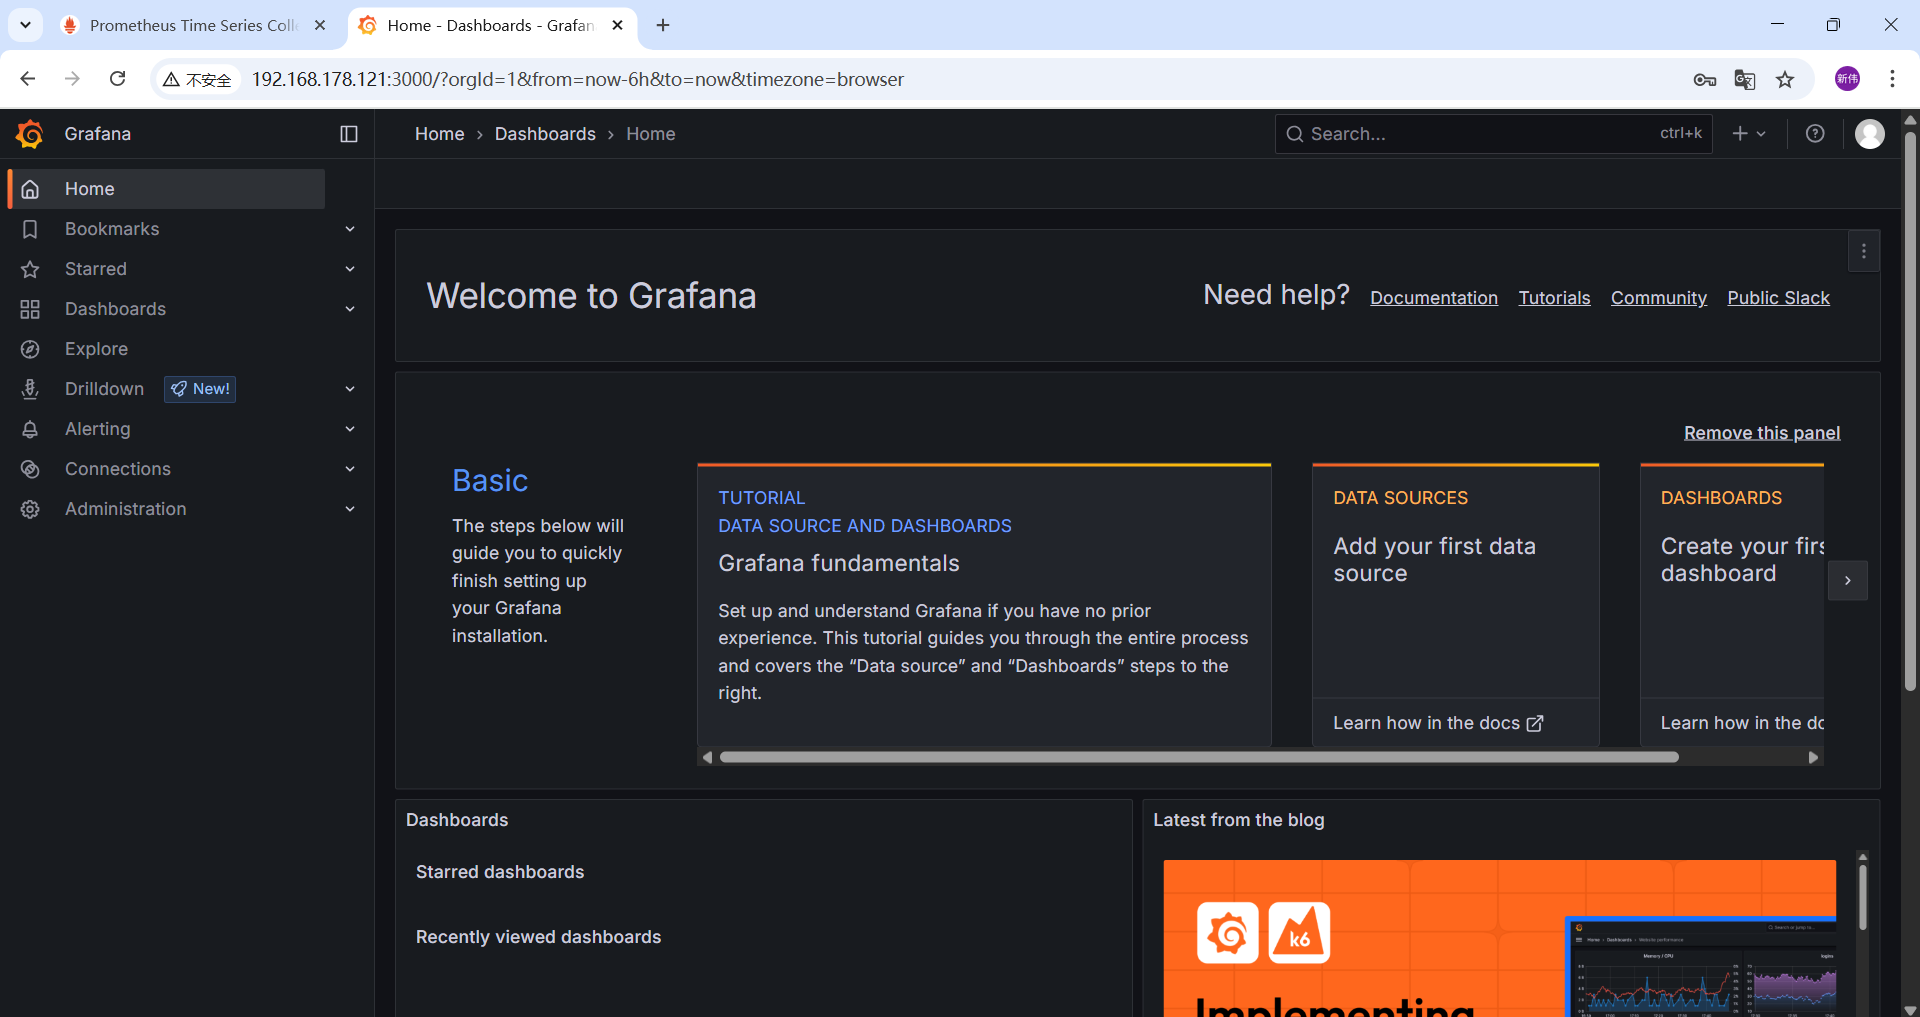Expand the Connections chevron

[350, 468]
